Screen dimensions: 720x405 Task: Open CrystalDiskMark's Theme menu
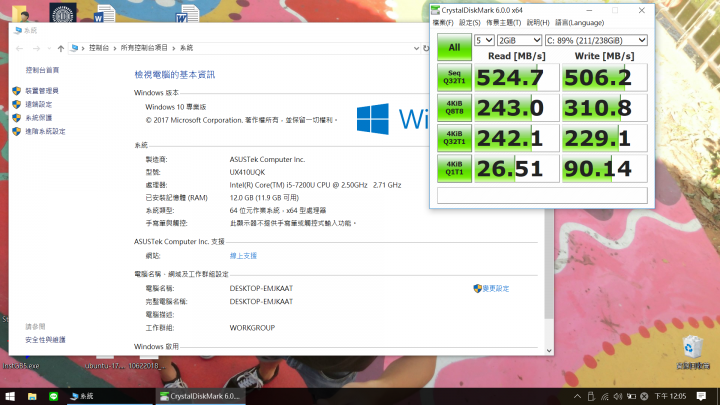pyautogui.click(x=503, y=22)
